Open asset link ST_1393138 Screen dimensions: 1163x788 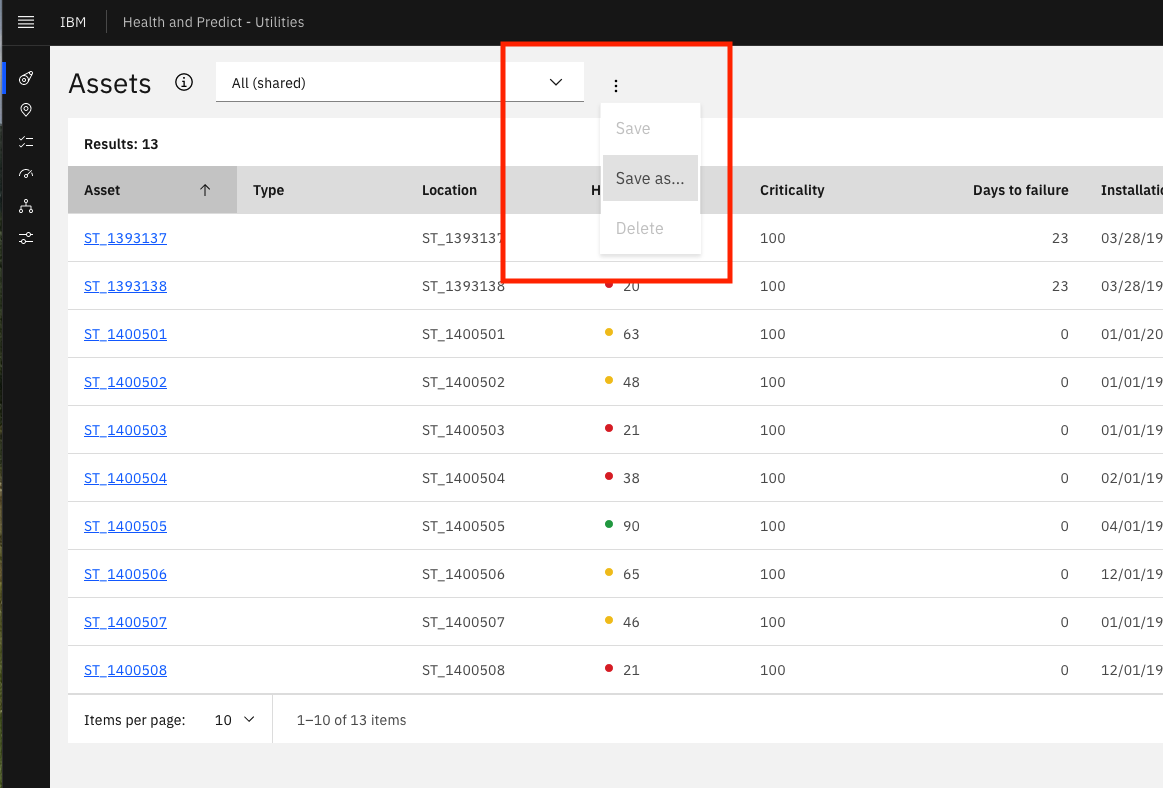click(x=125, y=286)
